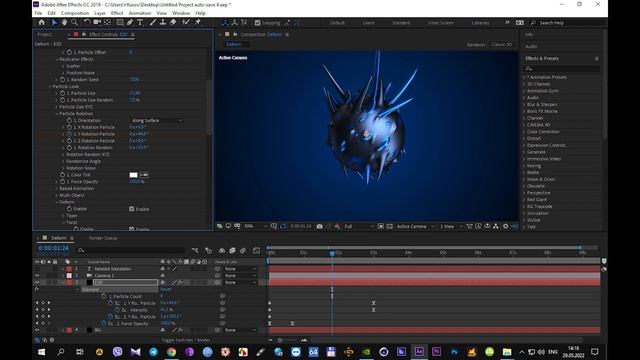The height and width of the screenshot is (360, 640).
Task: Click Toggle Switches / Modes button
Action: (186, 340)
